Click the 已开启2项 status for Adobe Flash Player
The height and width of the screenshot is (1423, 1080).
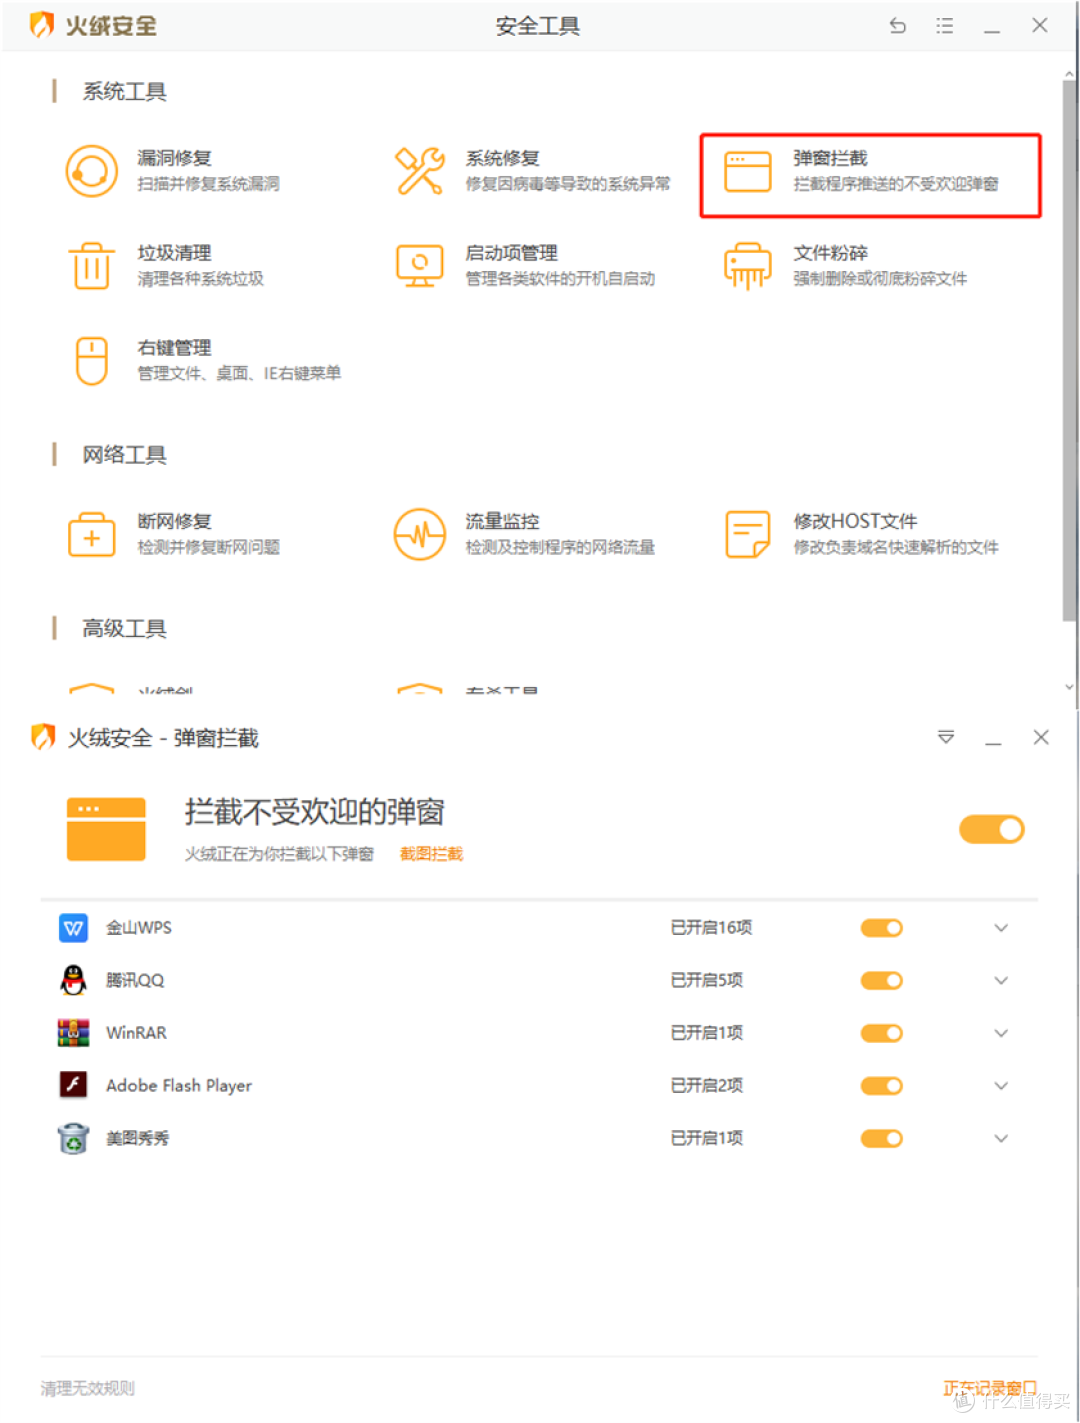pyautogui.click(x=707, y=1086)
